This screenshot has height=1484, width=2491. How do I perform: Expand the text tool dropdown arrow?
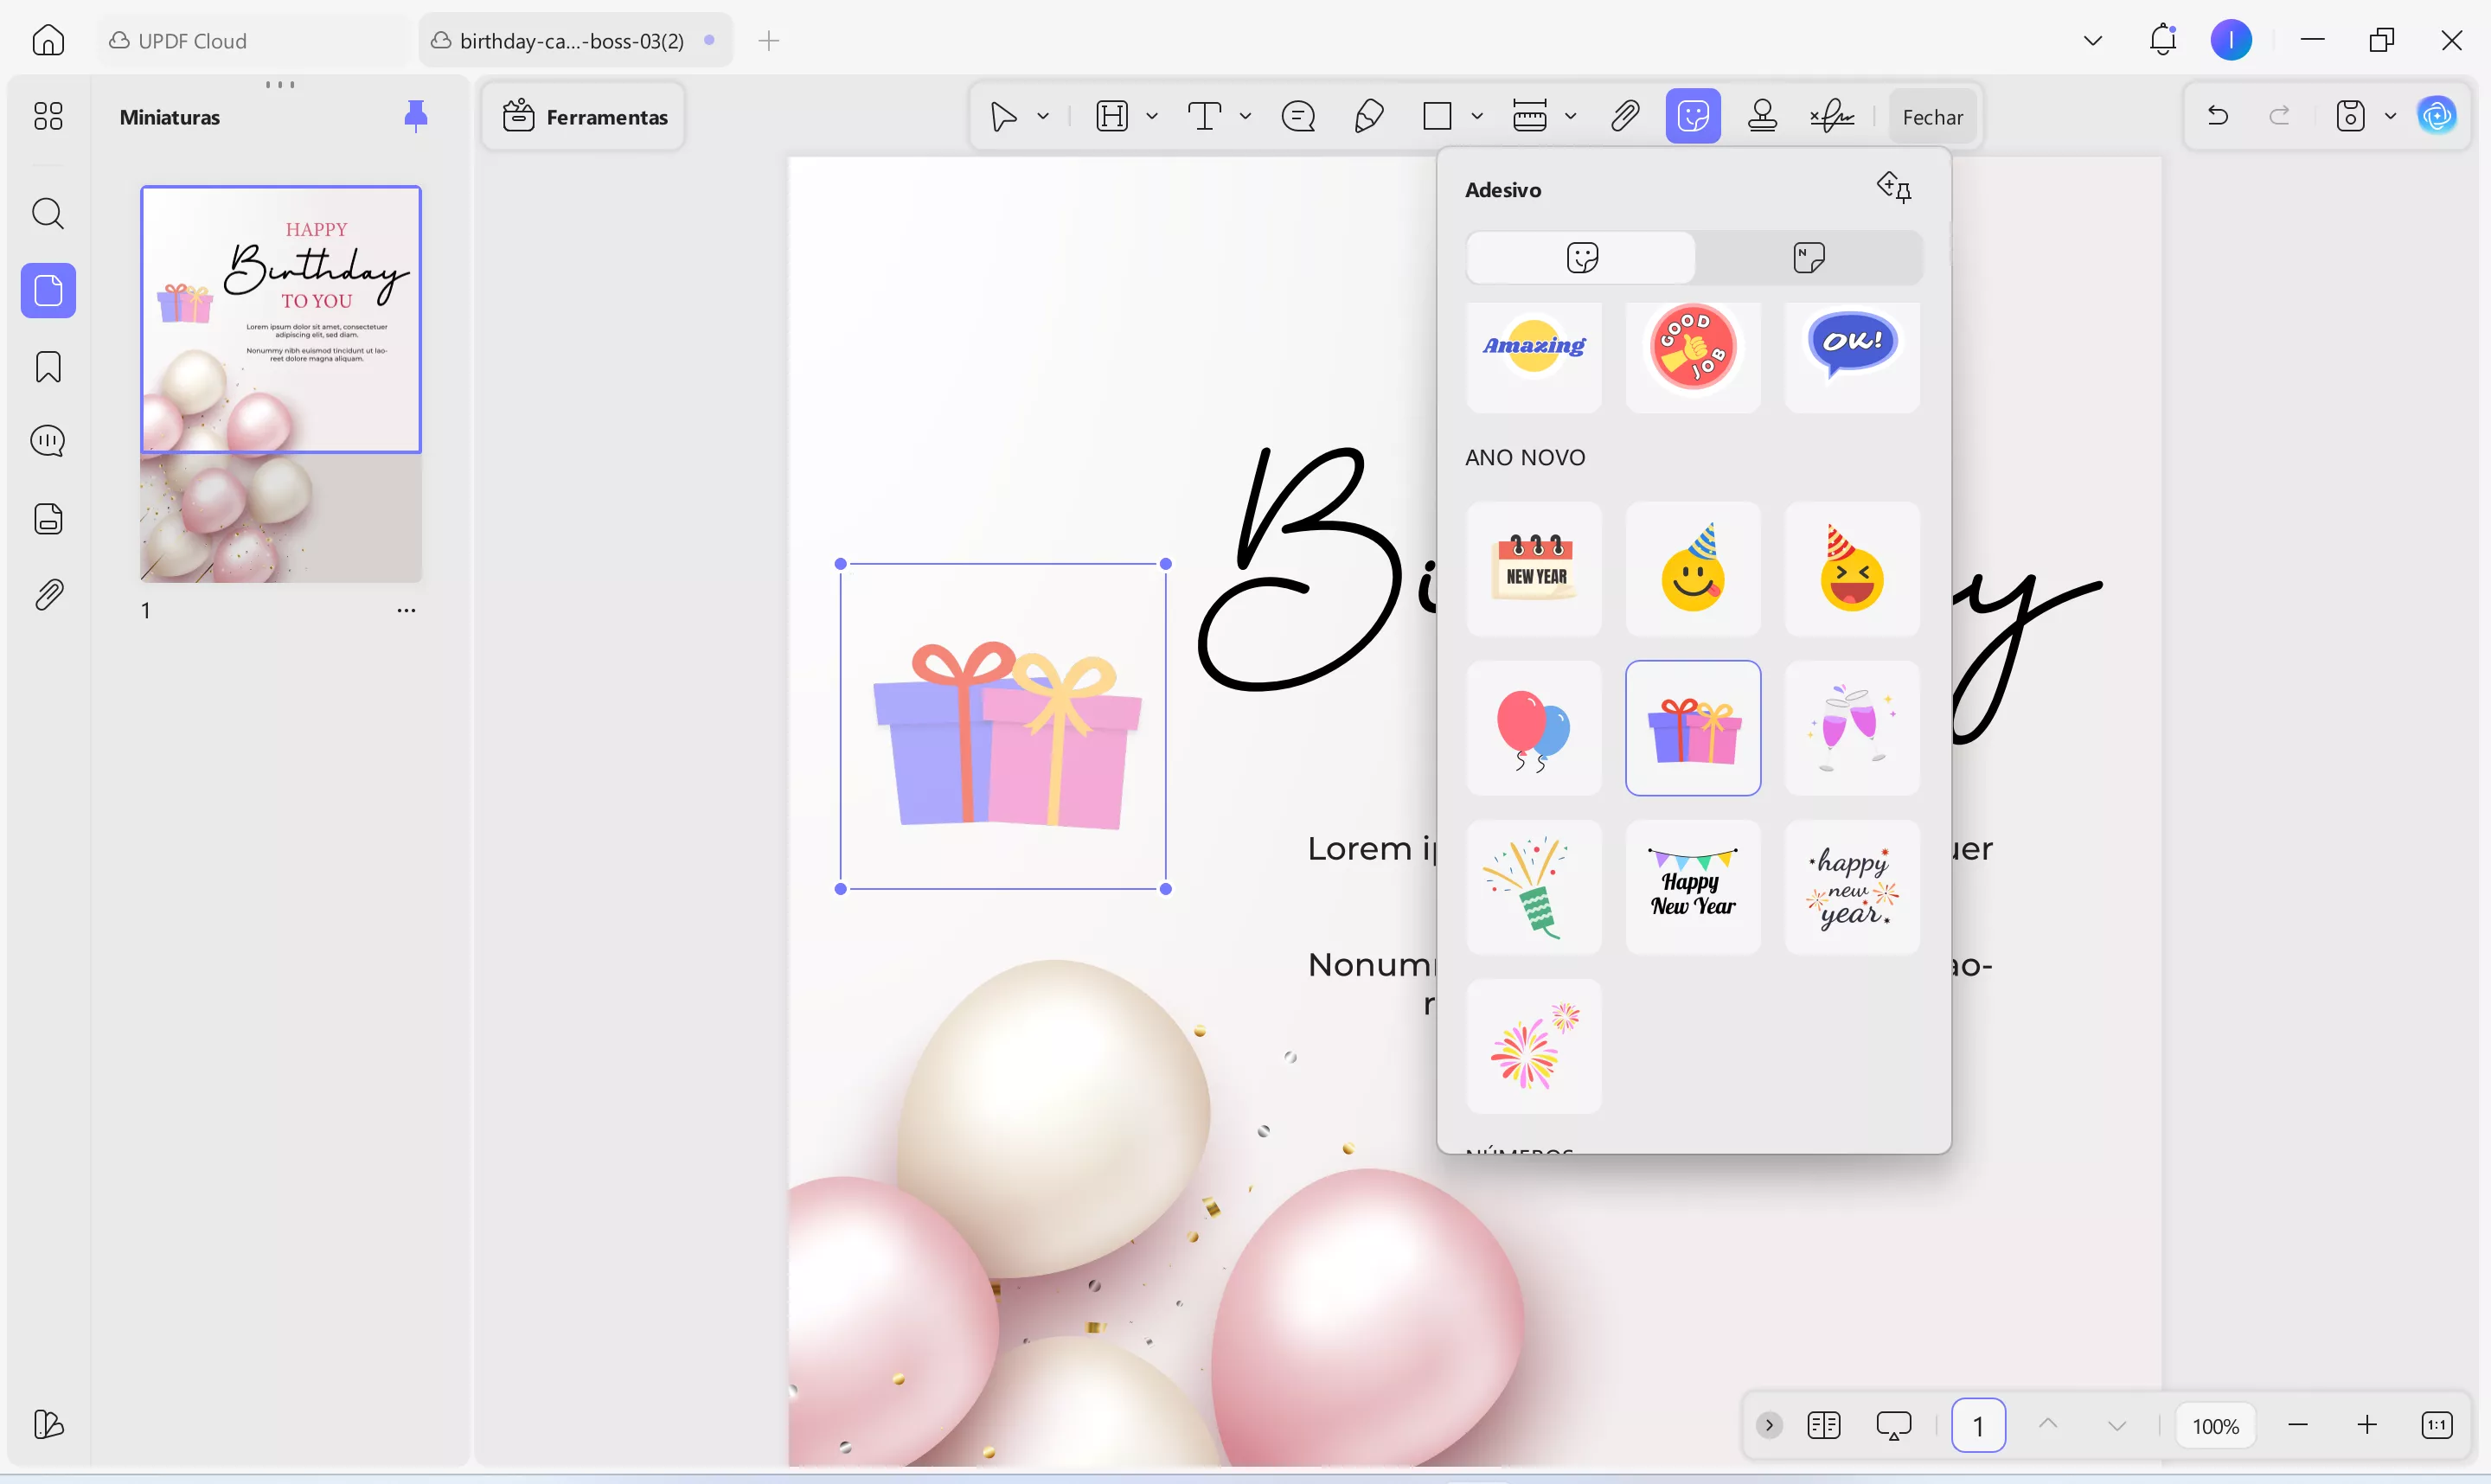click(x=1245, y=117)
